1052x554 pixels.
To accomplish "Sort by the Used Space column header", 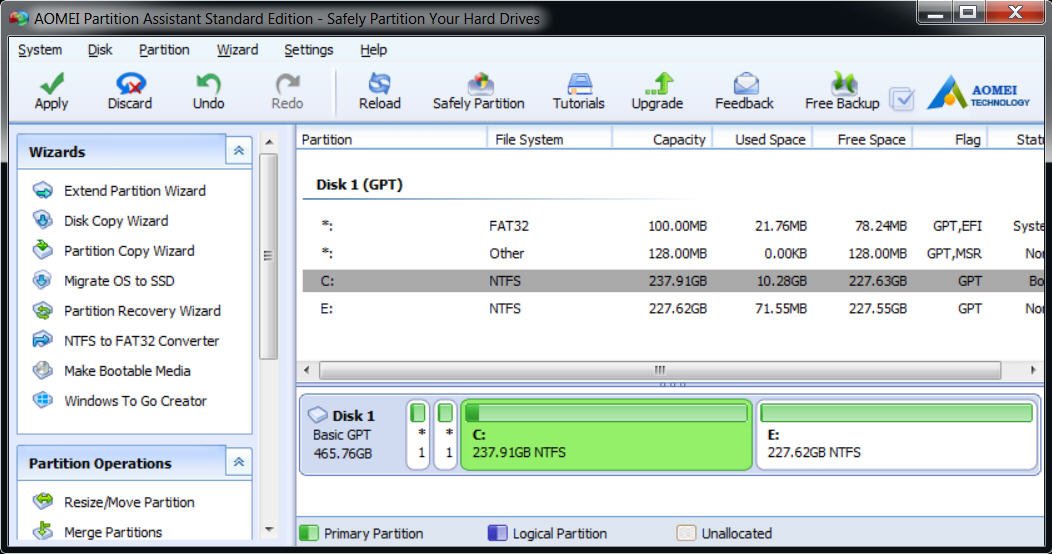I will point(763,139).
